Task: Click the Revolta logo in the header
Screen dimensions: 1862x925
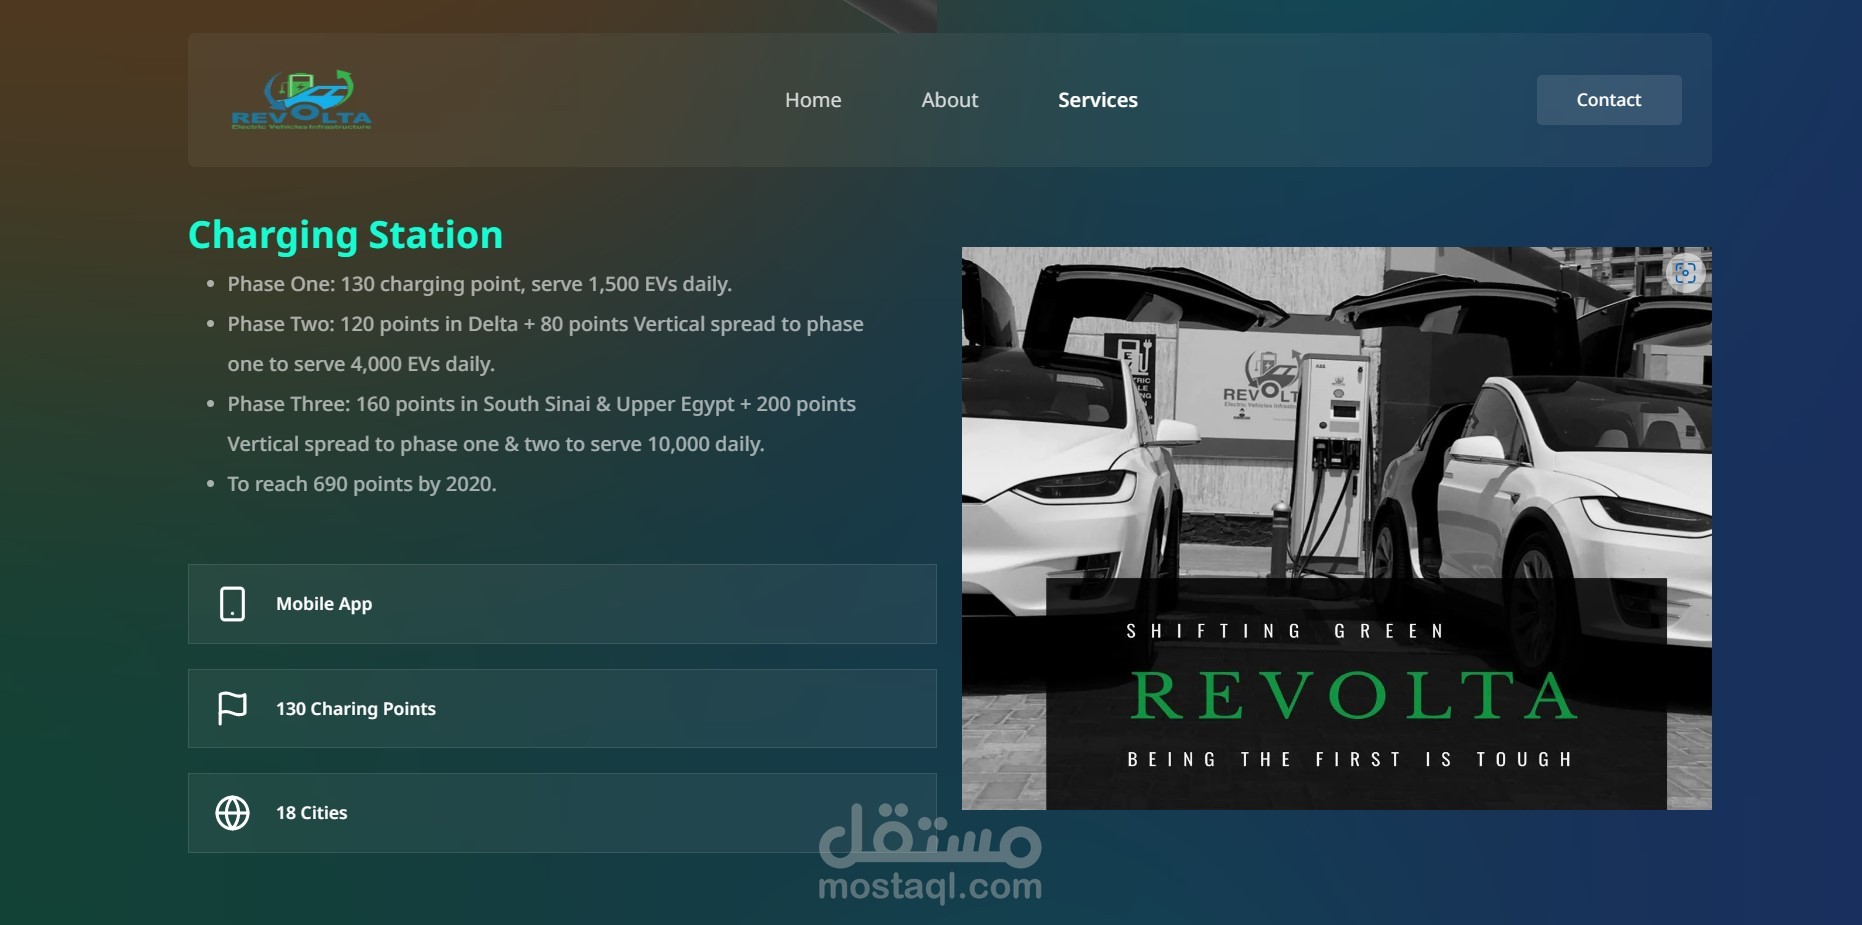Action: (x=301, y=100)
